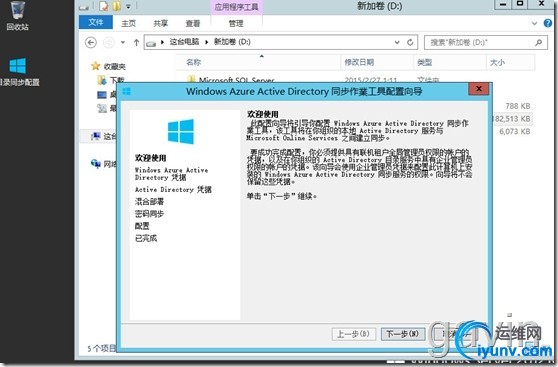Click the search box for 新加卷 (D:)

tap(486, 43)
